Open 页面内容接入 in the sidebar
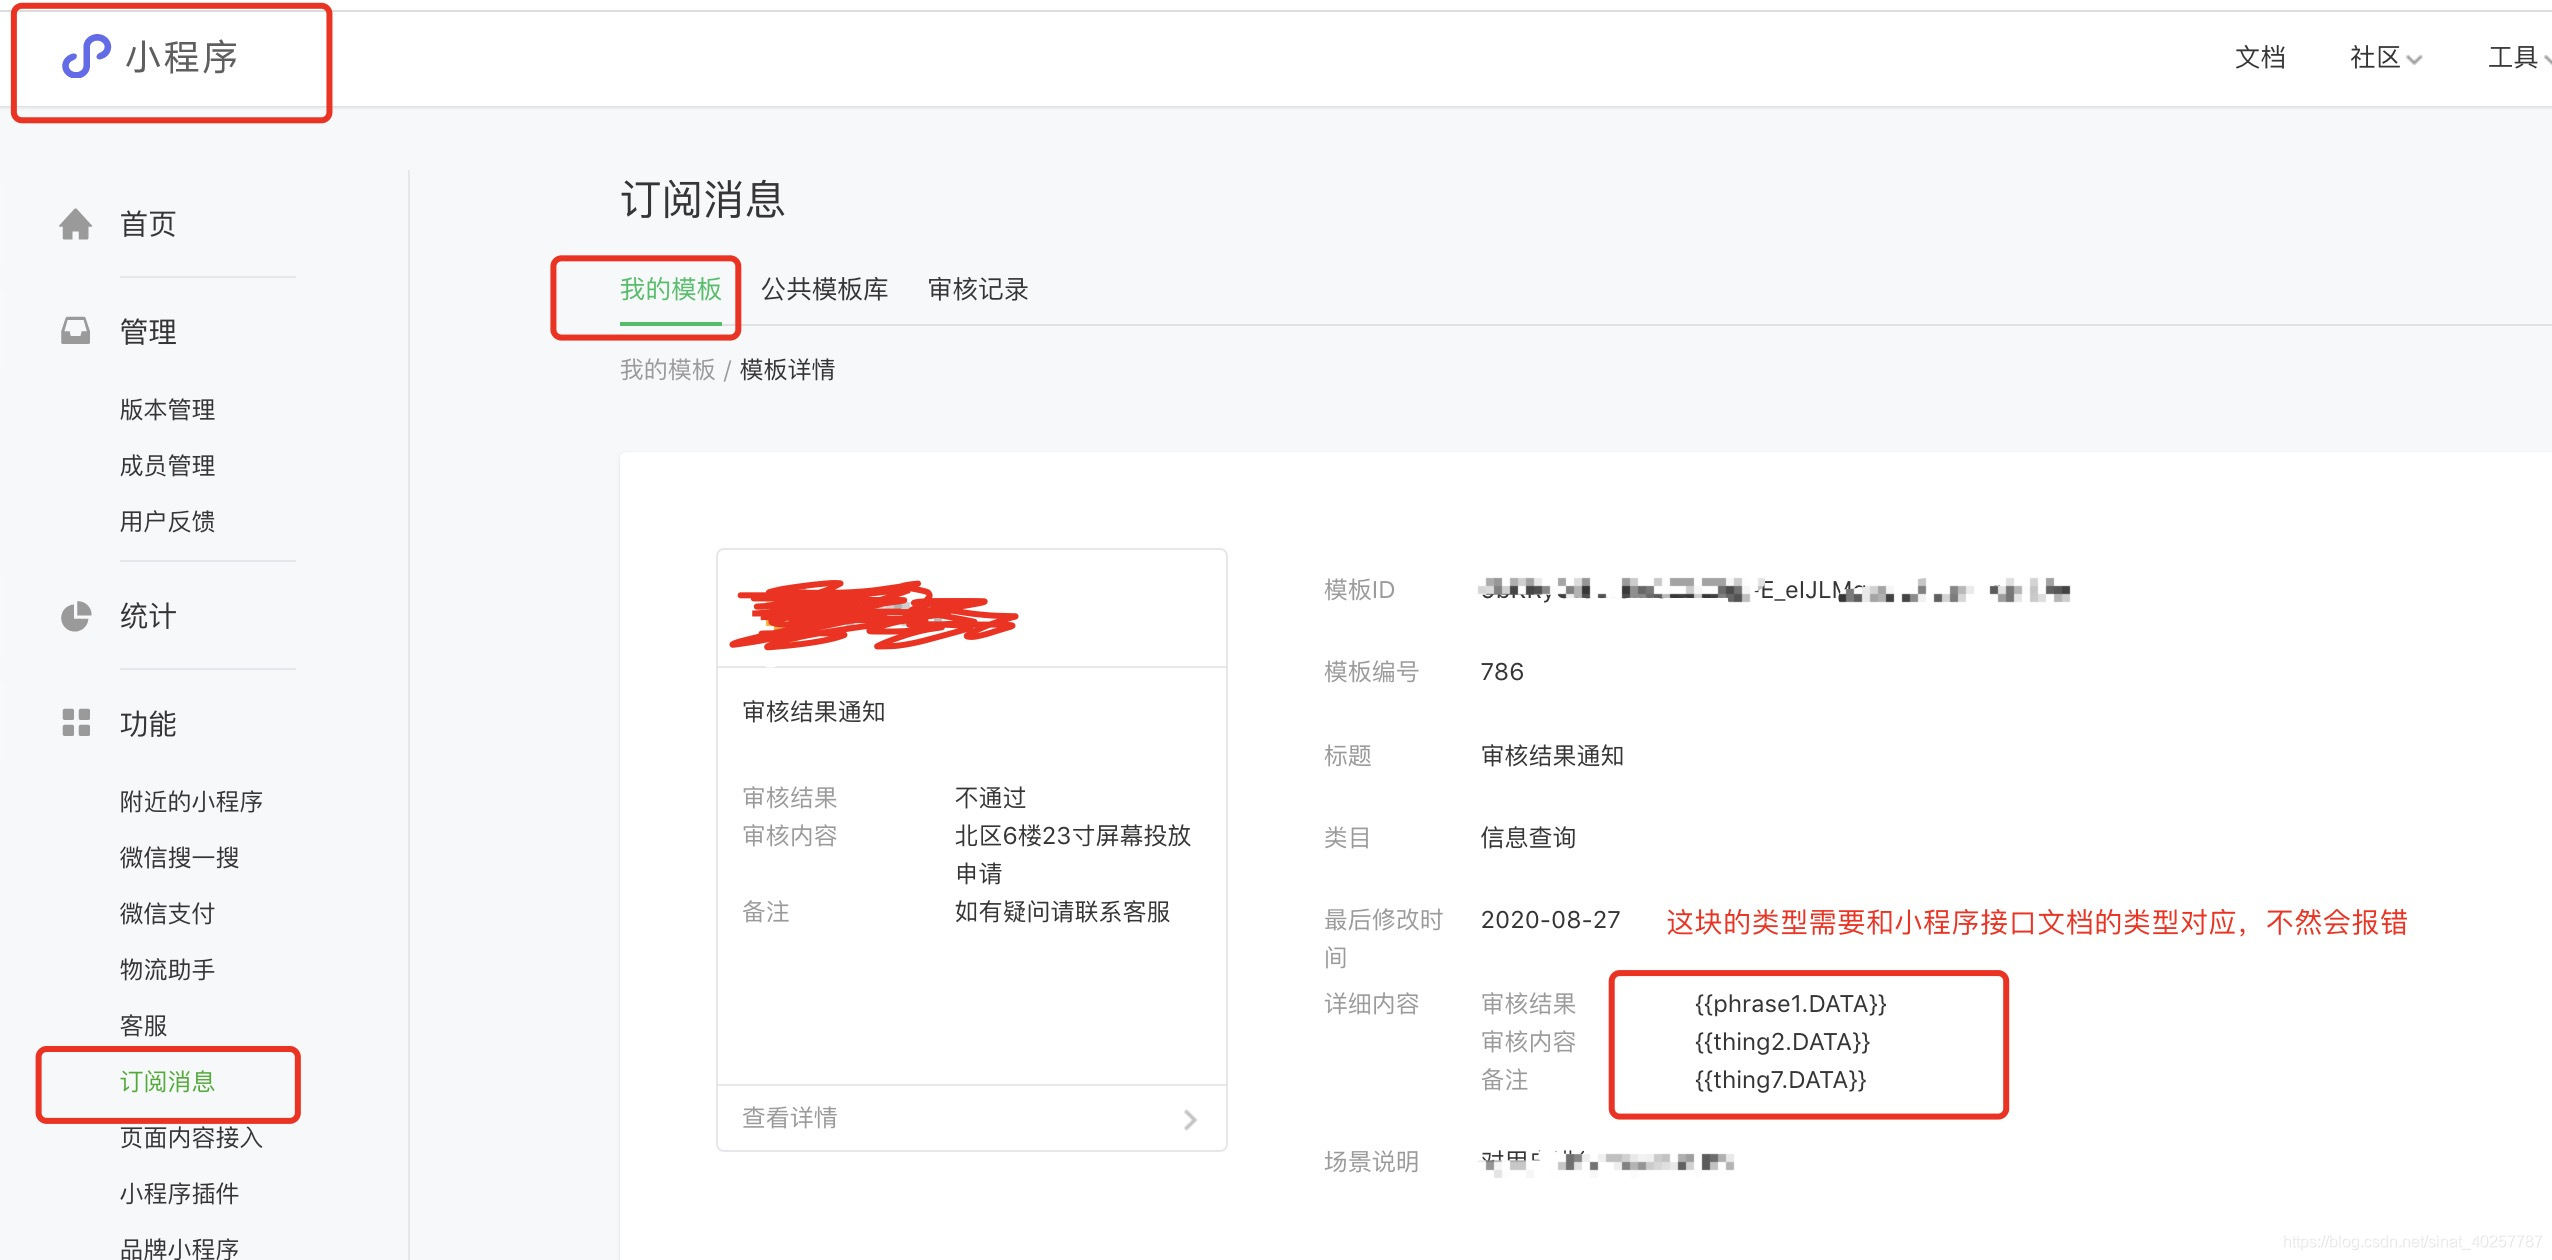2552x1260 pixels. click(191, 1137)
